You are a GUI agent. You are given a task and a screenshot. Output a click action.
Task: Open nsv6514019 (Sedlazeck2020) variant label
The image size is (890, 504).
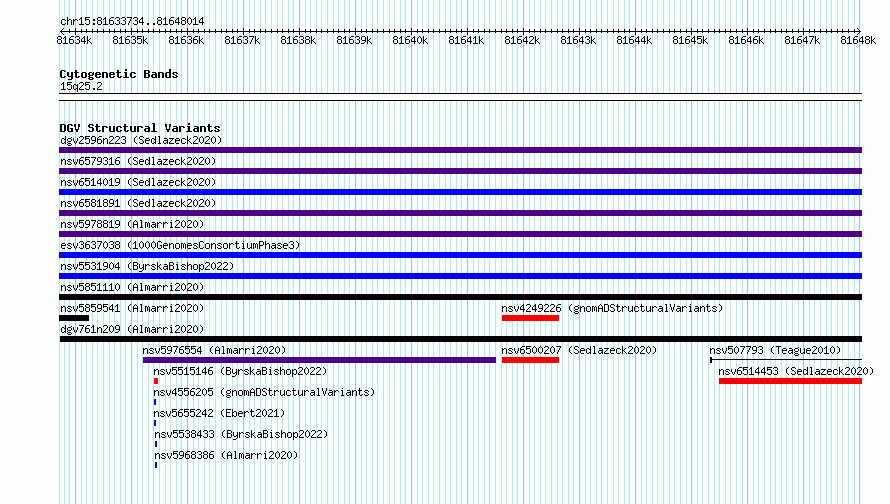click(x=138, y=182)
